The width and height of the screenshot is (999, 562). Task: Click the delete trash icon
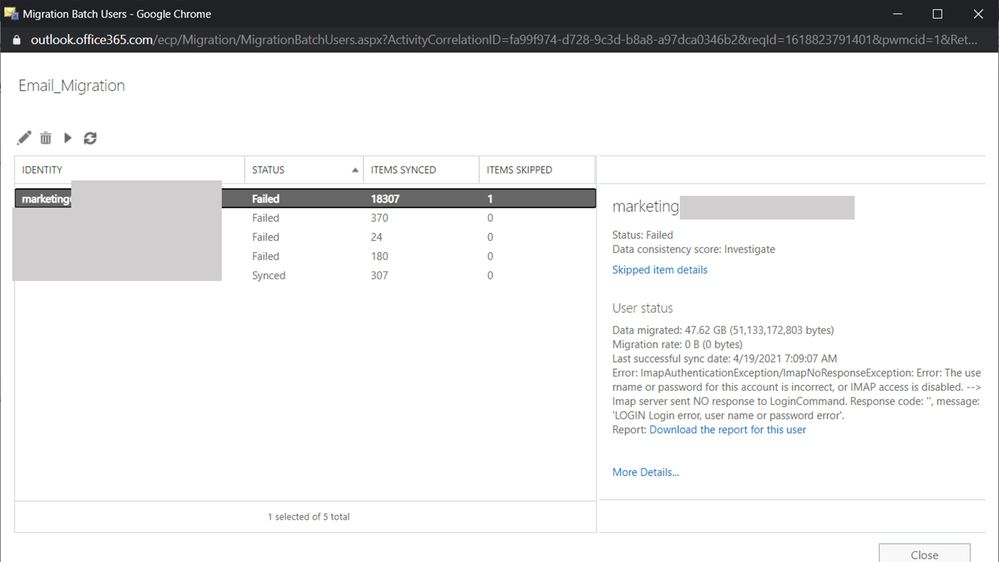click(x=46, y=138)
